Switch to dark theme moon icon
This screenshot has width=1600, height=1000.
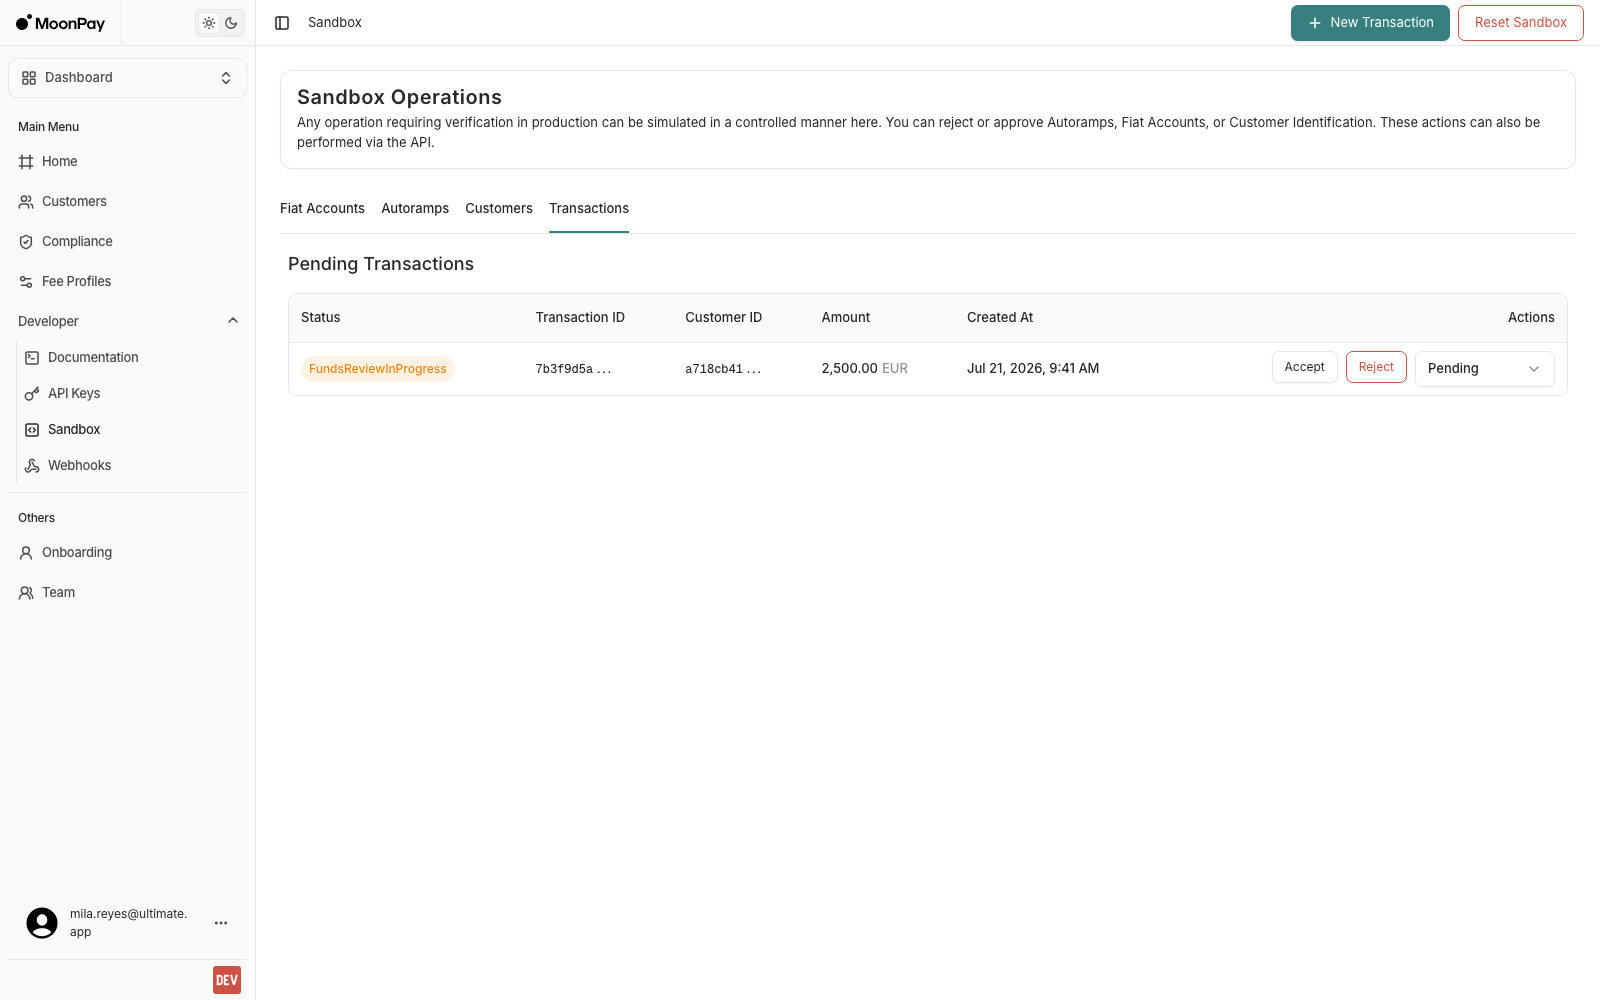(x=231, y=23)
